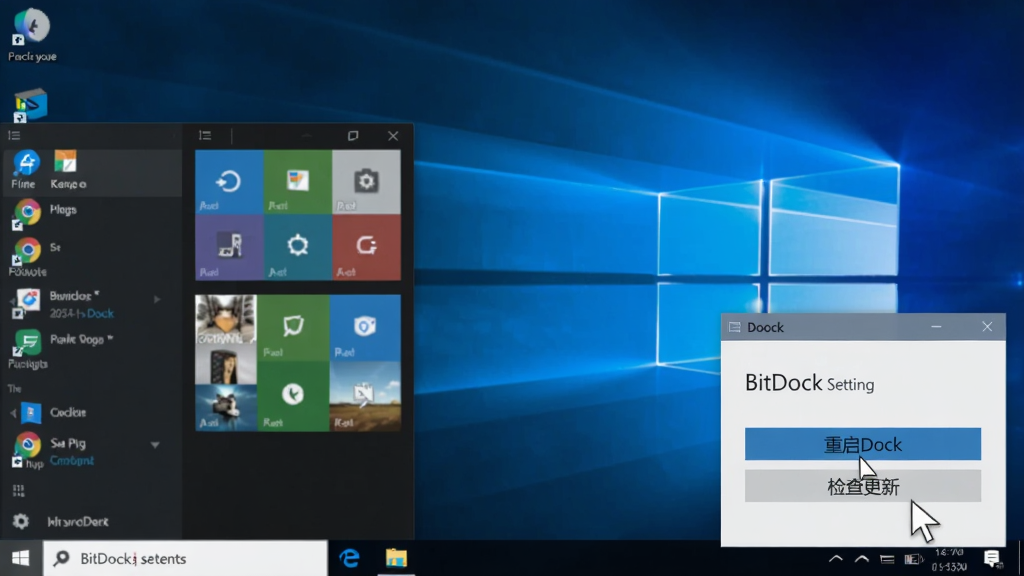
Task: Click the taskbar clock
Action: pyautogui.click(x=950, y=559)
